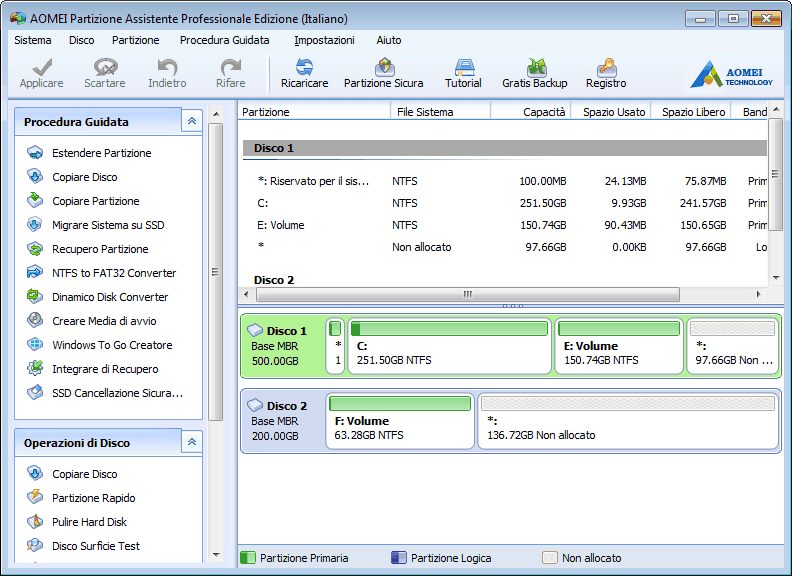Collapse the Procedura Guidata panel
The width and height of the screenshot is (792, 576).
coord(192,121)
